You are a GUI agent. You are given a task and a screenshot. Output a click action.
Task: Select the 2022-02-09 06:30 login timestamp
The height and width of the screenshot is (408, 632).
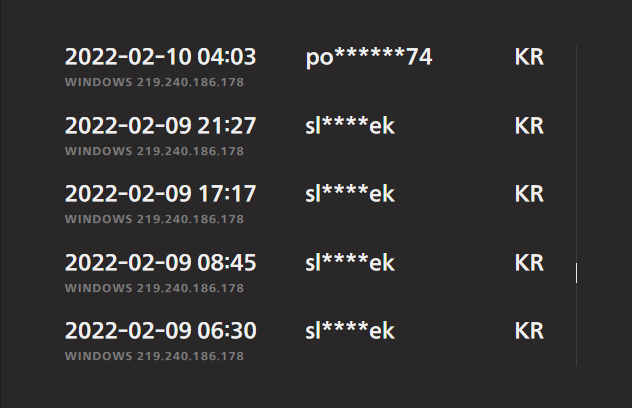point(160,331)
